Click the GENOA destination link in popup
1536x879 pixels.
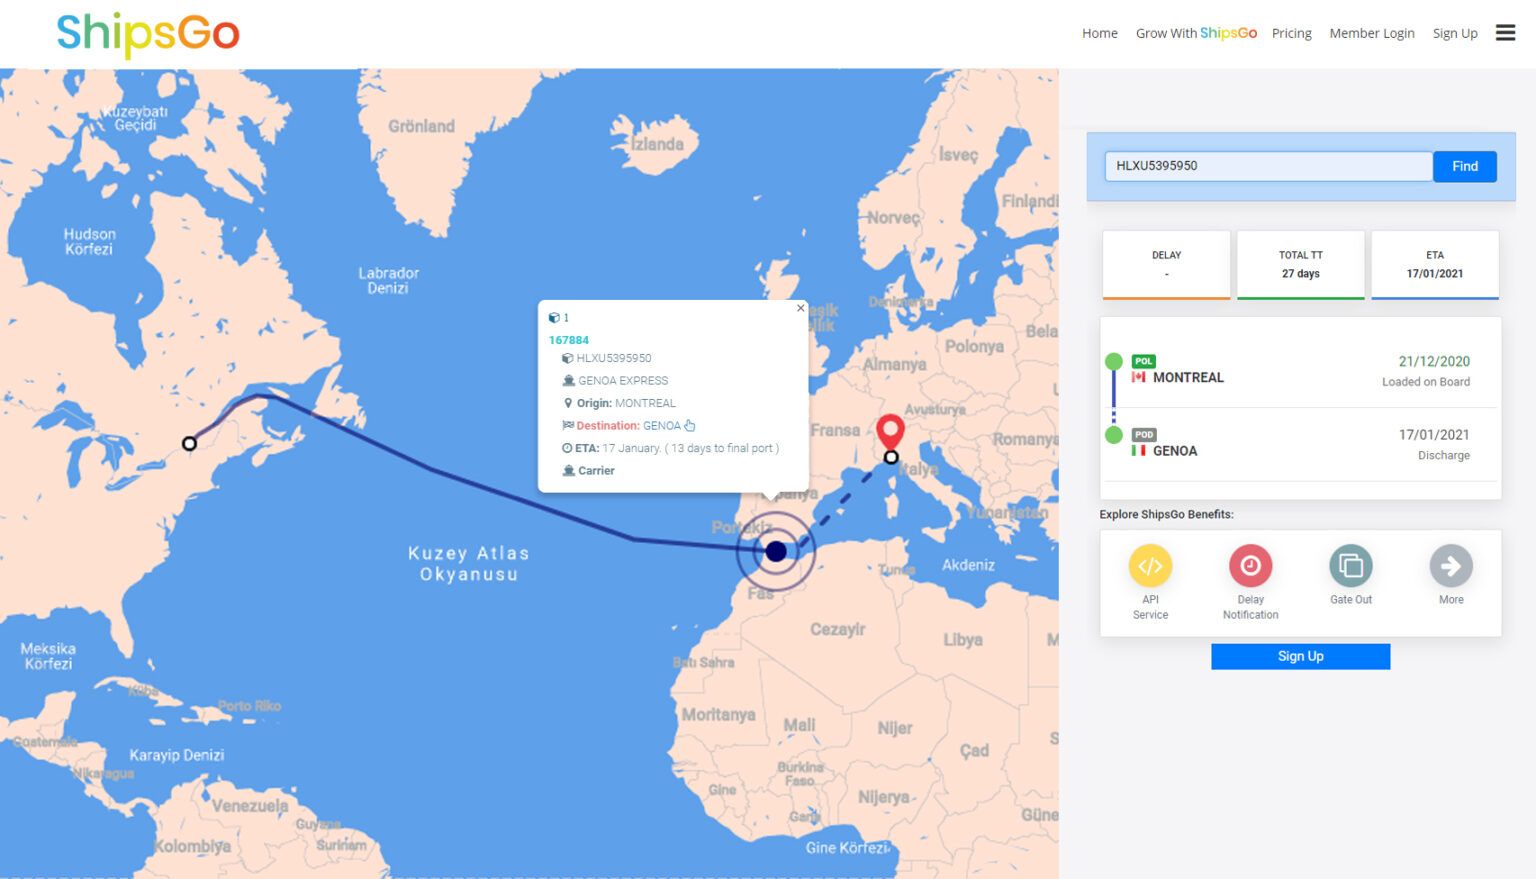pyautogui.click(x=662, y=426)
